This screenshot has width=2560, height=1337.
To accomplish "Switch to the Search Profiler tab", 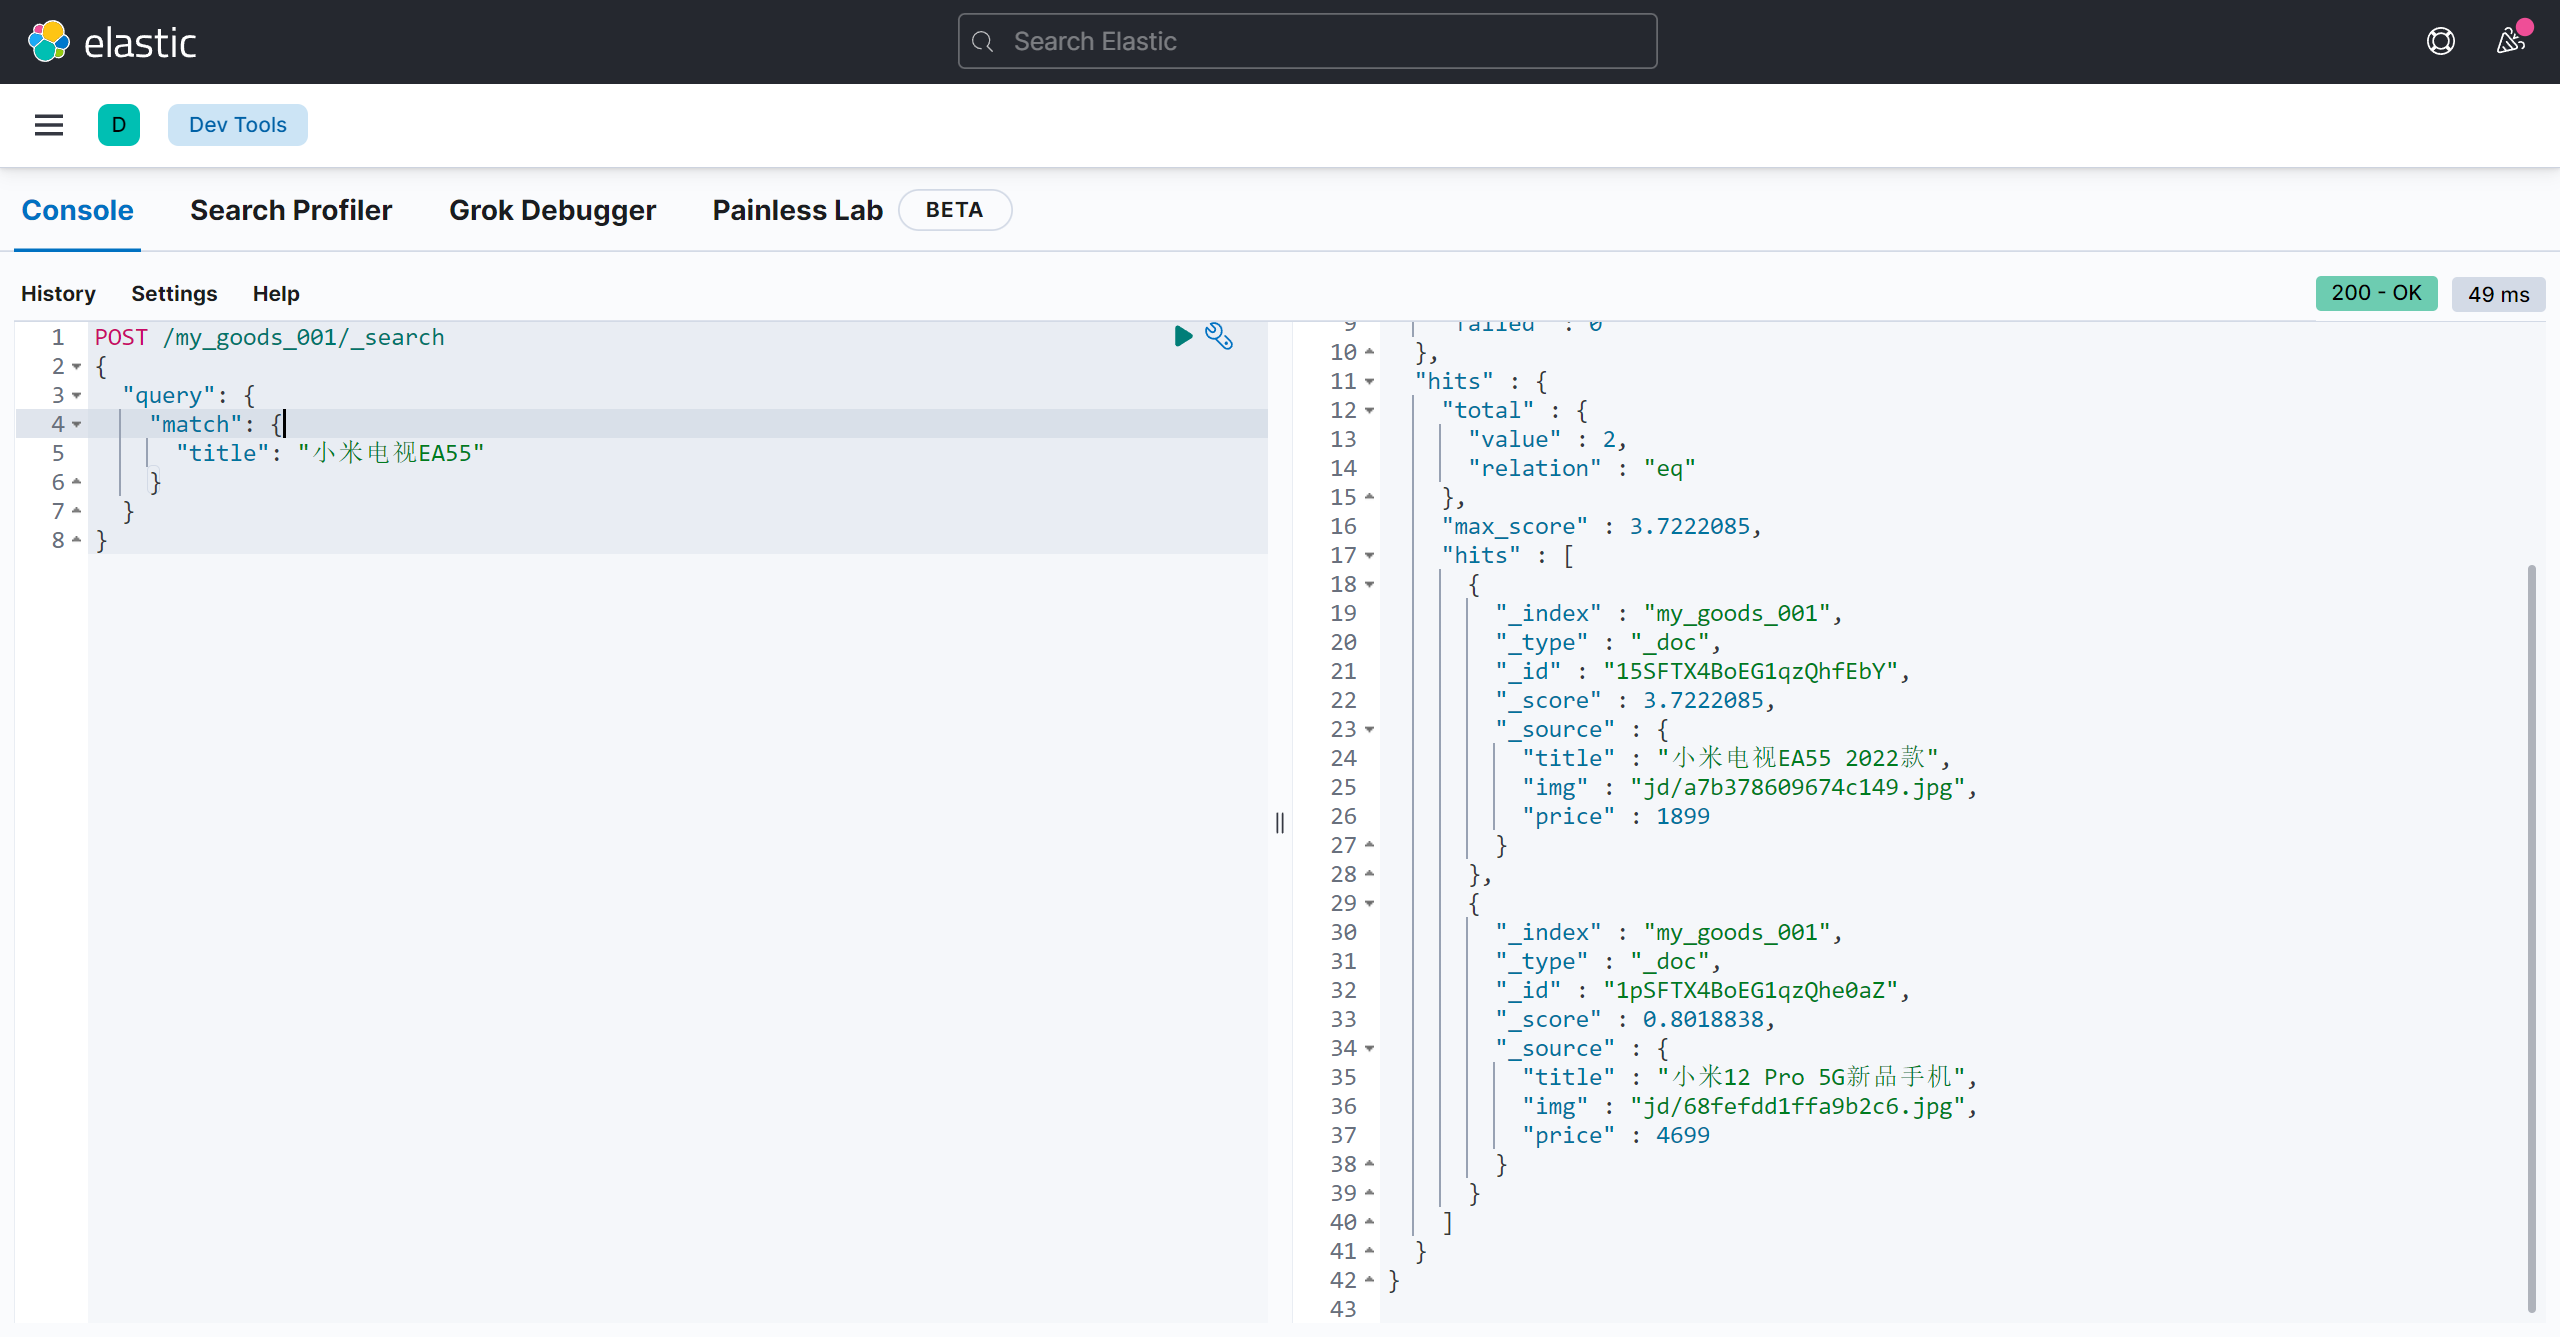I will tap(291, 210).
